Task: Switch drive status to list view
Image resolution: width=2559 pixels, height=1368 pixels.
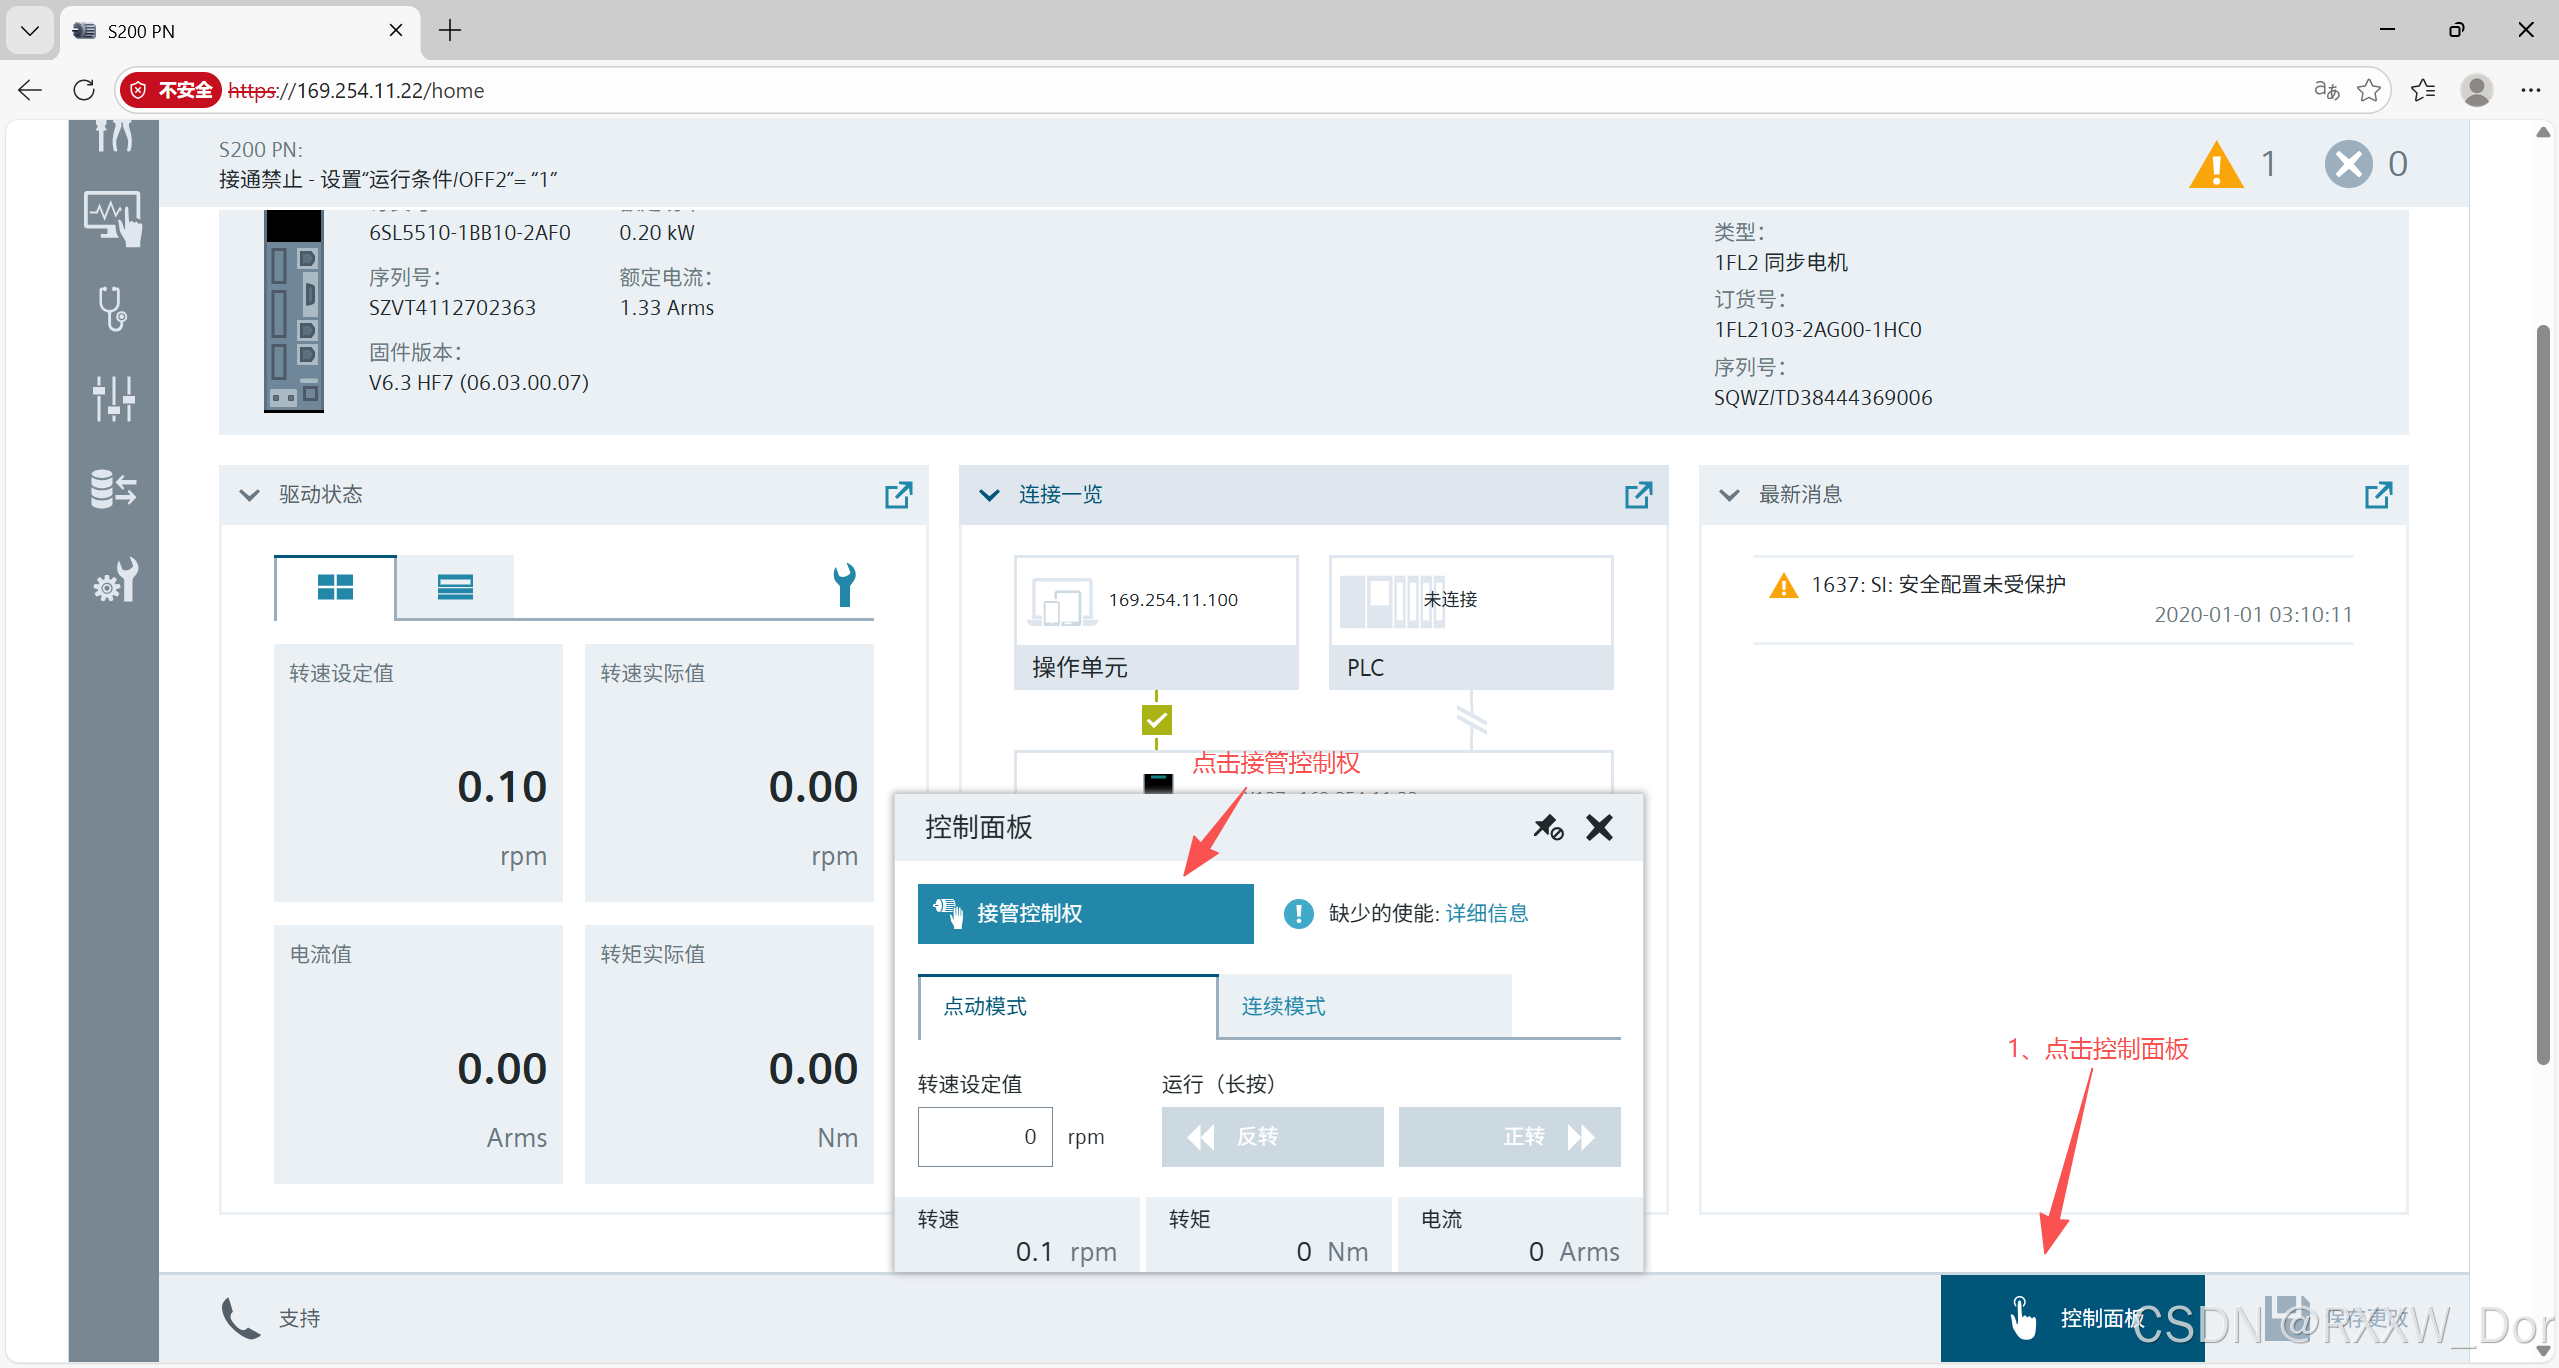Action: click(x=455, y=587)
